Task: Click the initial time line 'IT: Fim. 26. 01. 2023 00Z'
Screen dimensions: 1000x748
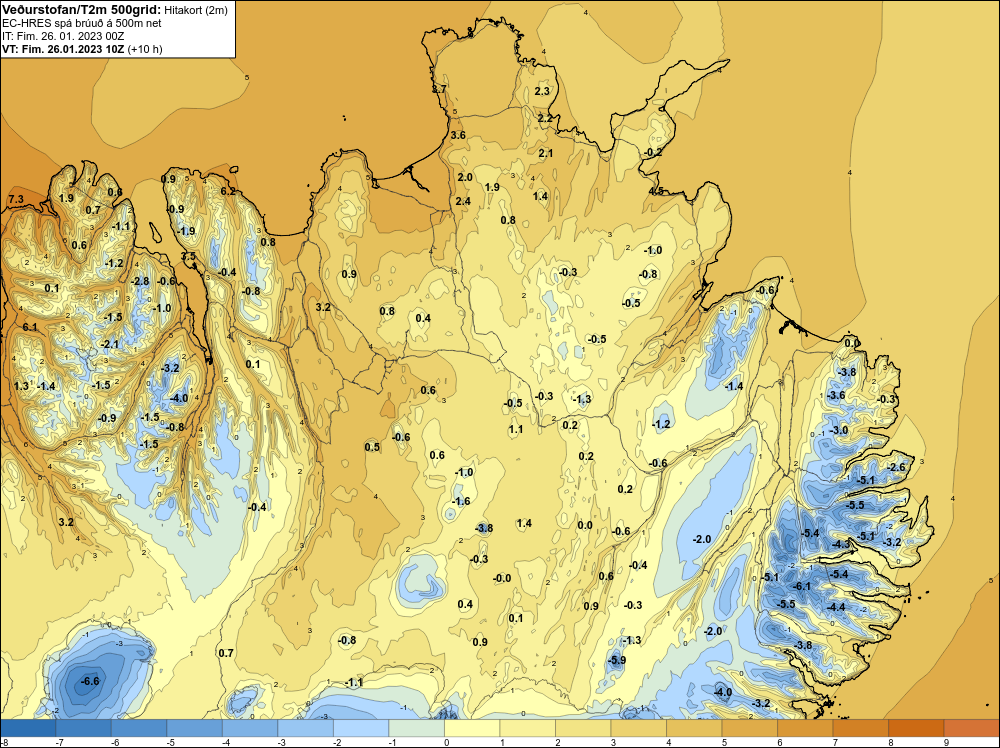Action: tap(63, 36)
